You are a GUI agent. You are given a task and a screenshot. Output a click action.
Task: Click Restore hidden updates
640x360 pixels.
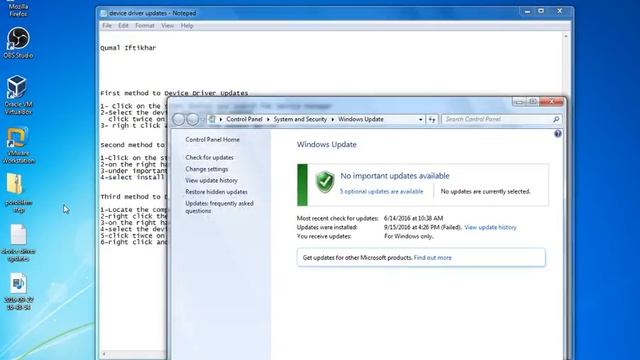pos(216,192)
